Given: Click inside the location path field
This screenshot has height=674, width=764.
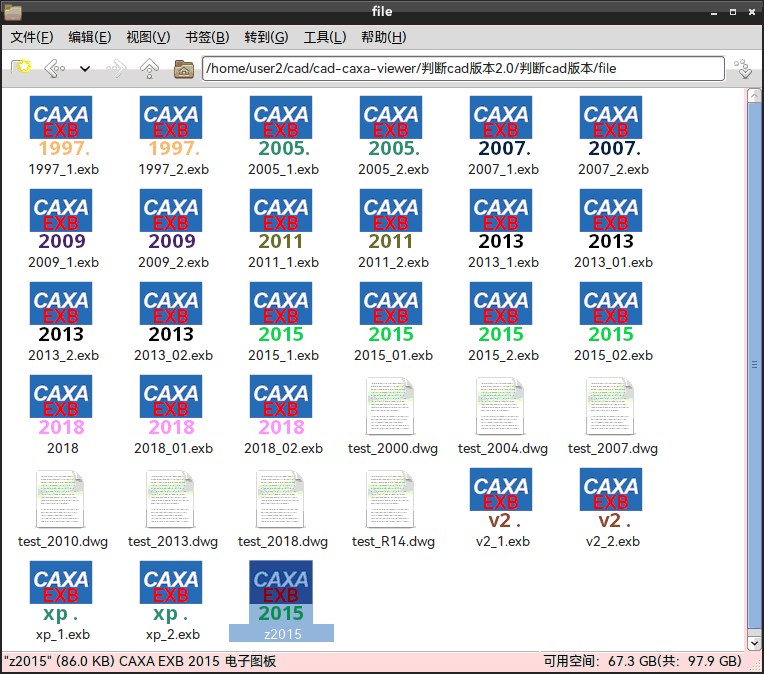Looking at the screenshot, I should 462,68.
